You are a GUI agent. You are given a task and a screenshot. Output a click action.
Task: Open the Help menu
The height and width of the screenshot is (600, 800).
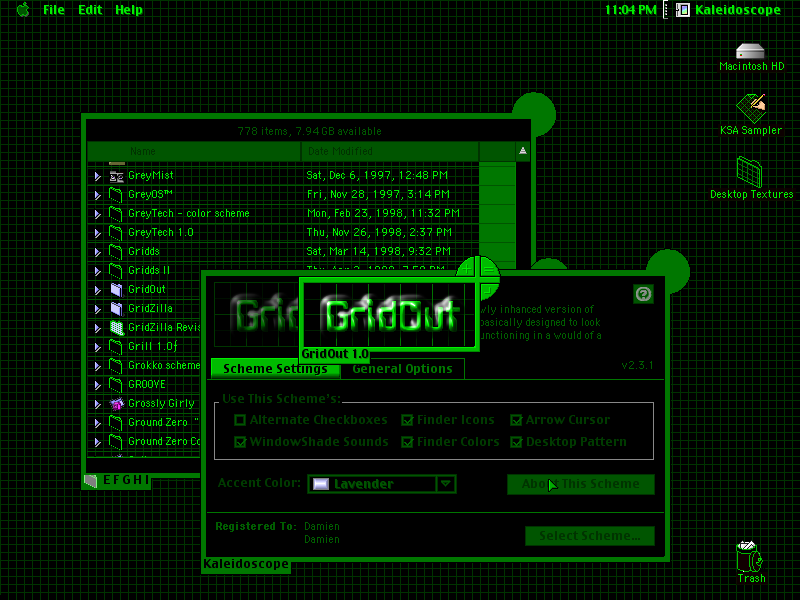tap(129, 10)
